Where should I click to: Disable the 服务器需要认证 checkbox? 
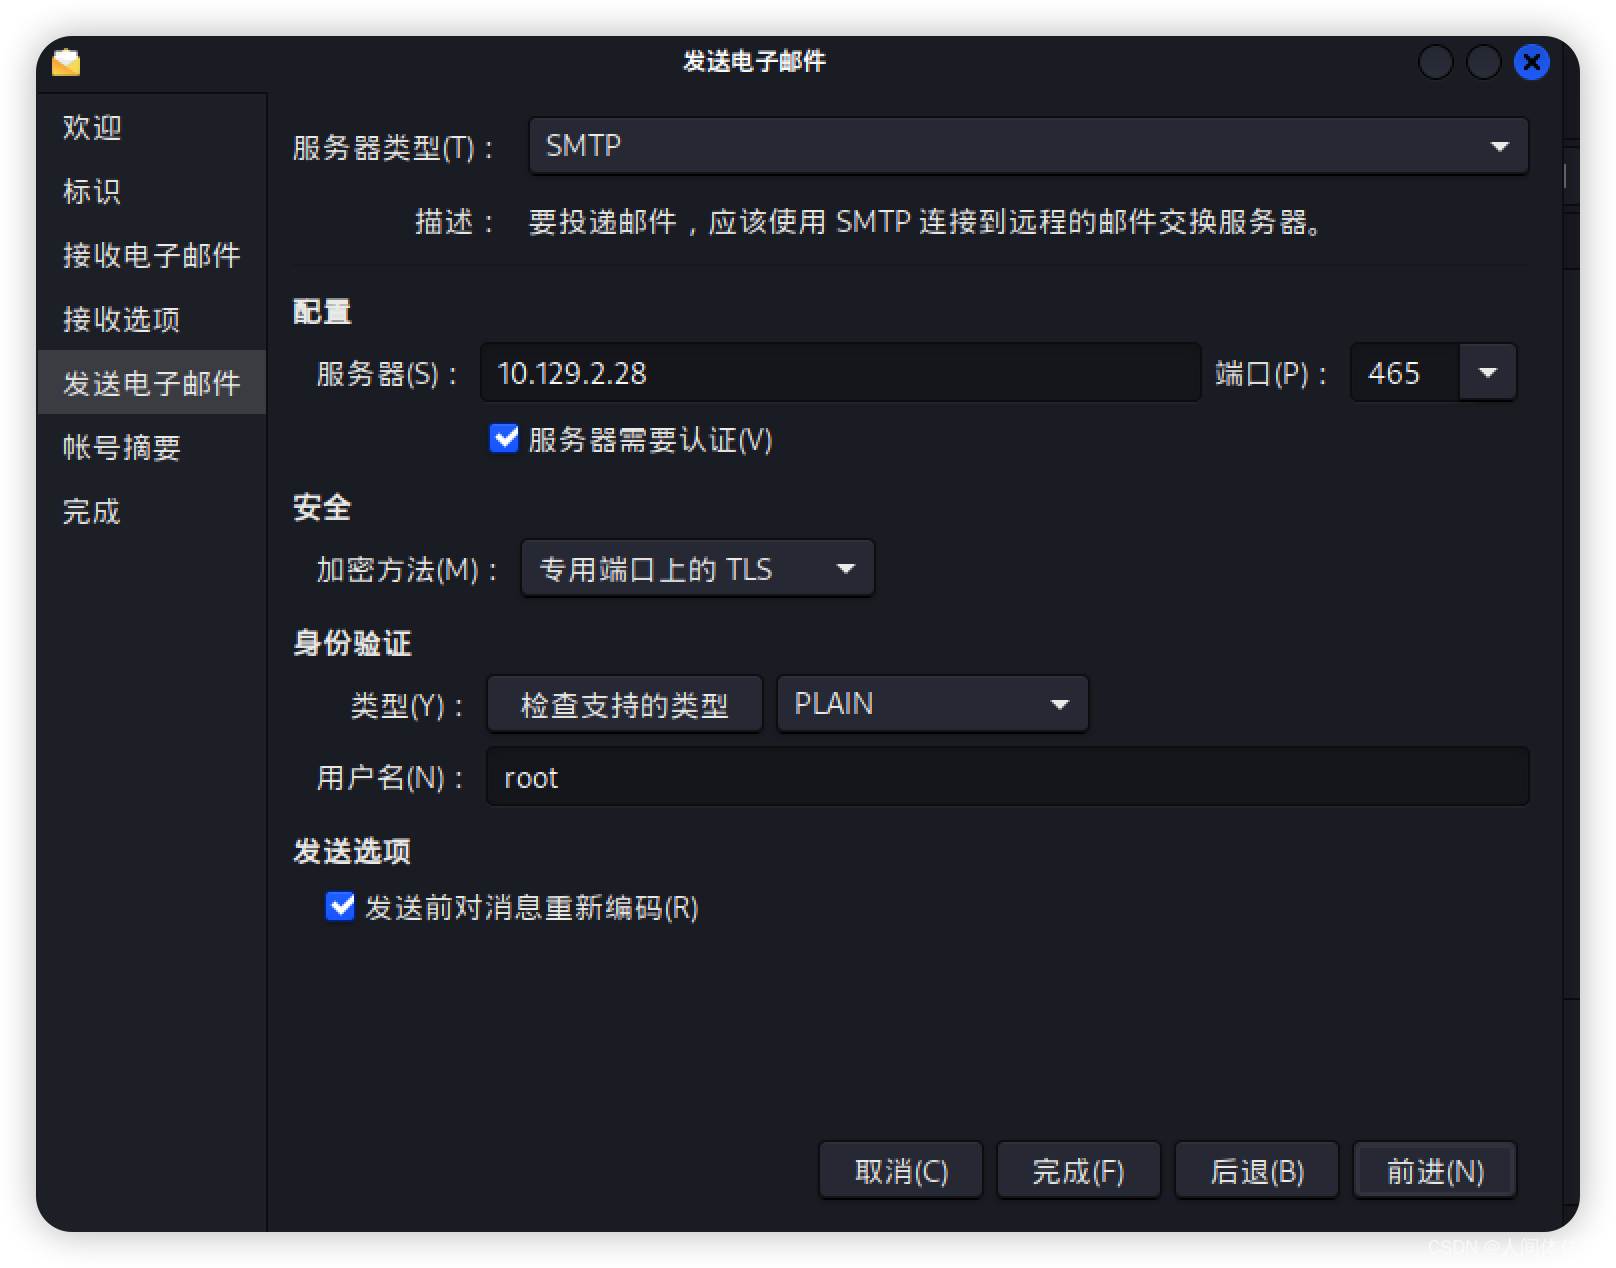pyautogui.click(x=504, y=438)
